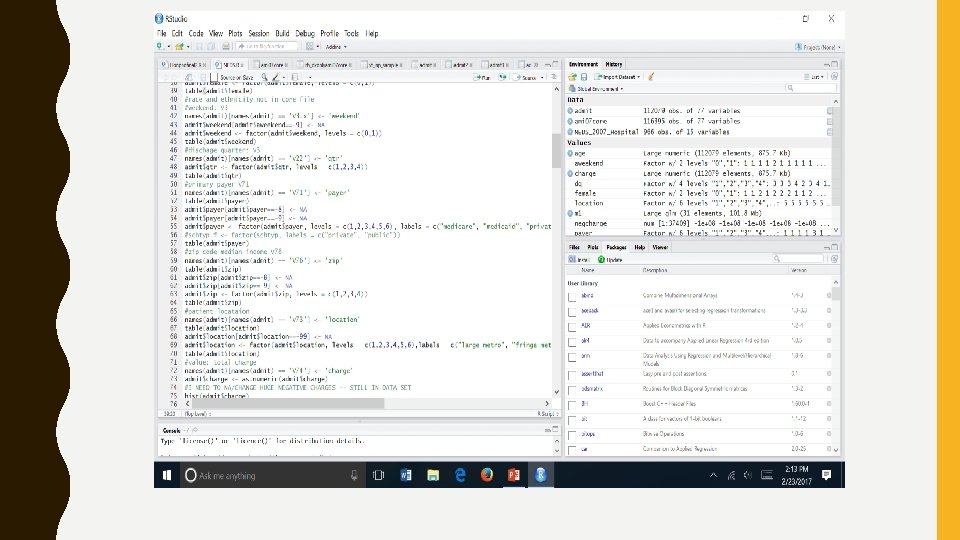Check the arm package checkbox
The image size is (960, 540).
(572, 358)
